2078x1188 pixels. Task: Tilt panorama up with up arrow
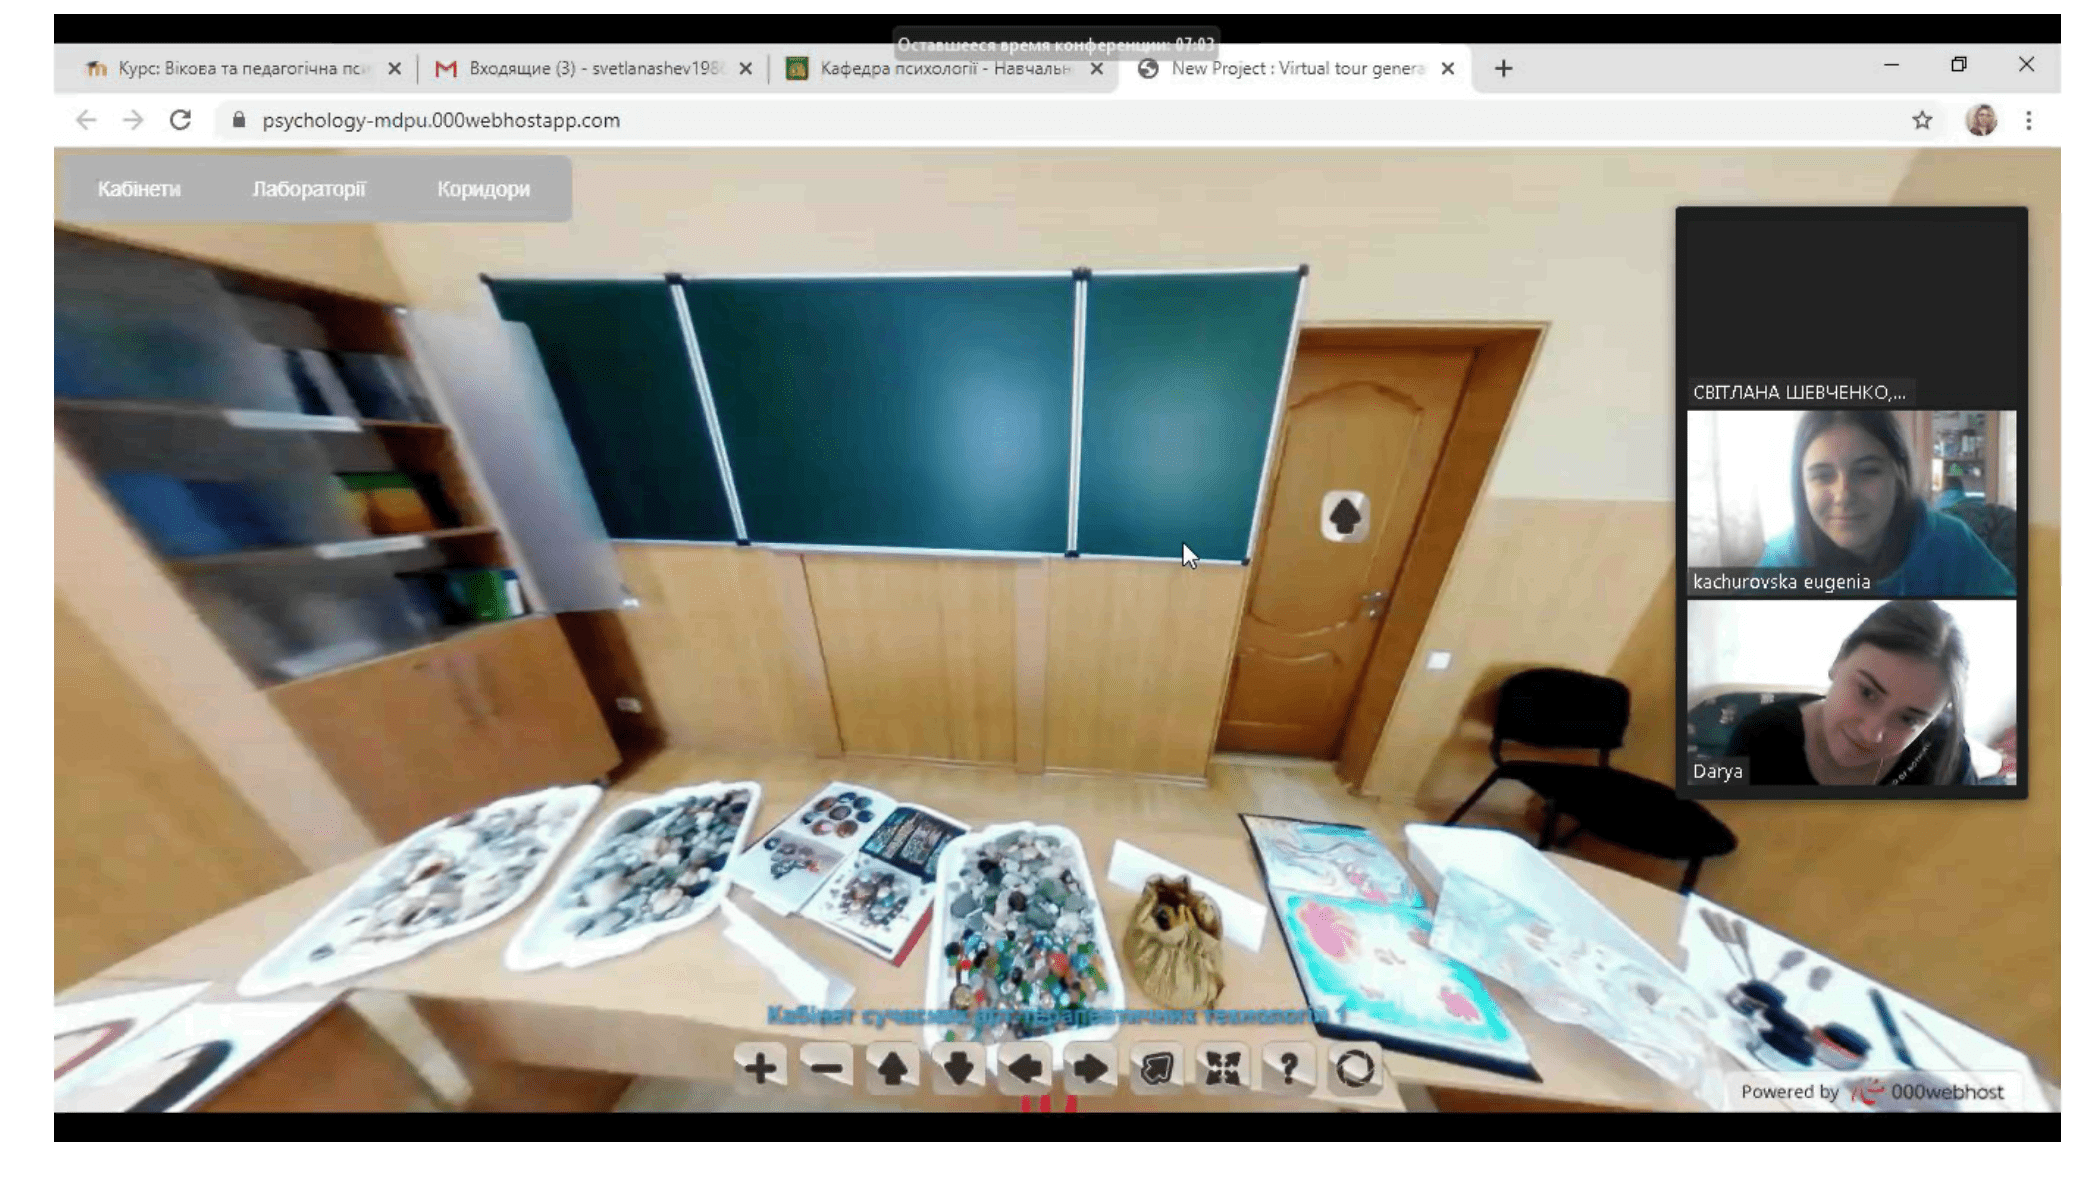(892, 1068)
